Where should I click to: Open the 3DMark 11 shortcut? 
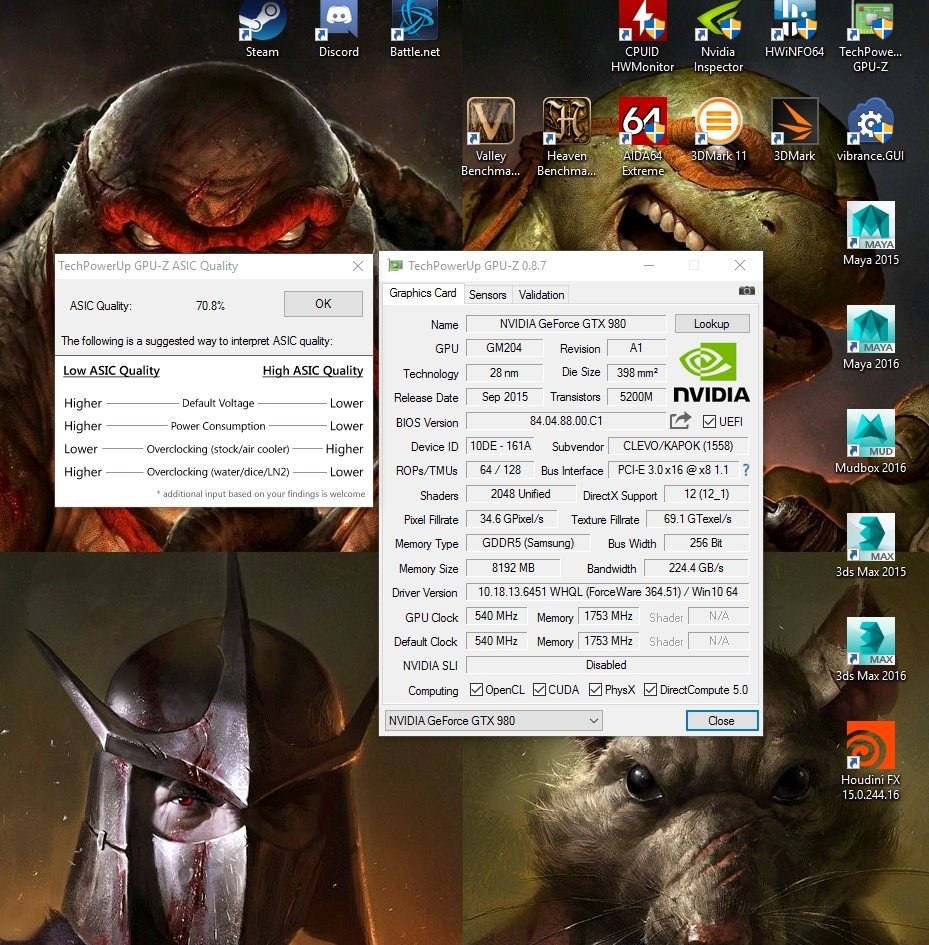pos(718,130)
